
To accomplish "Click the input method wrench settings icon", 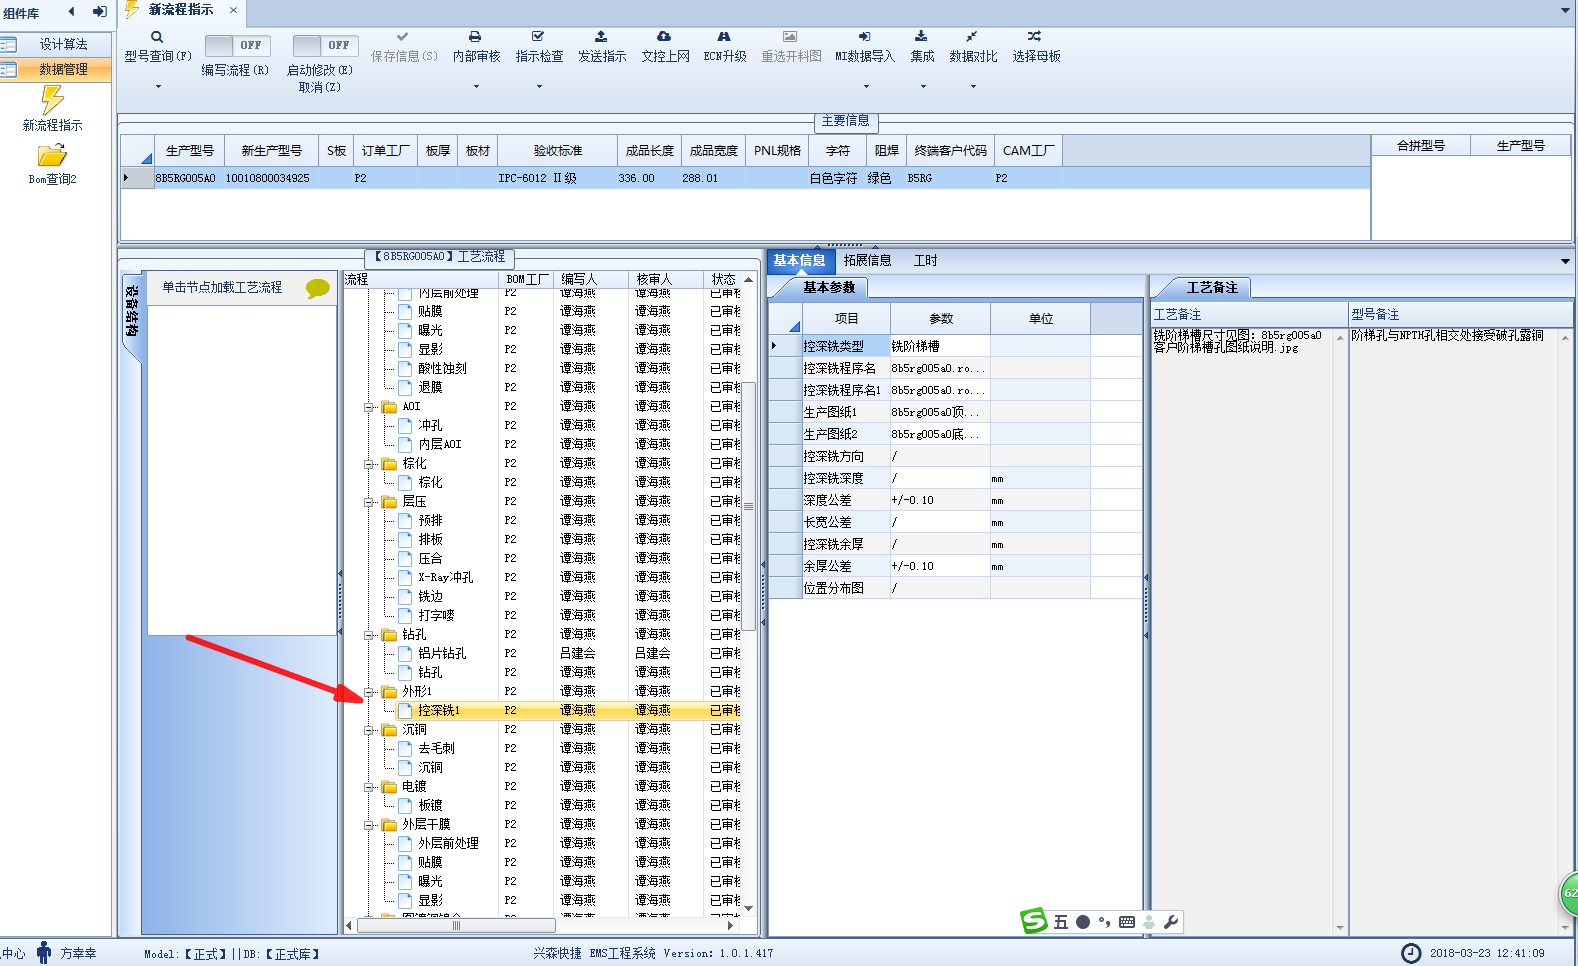I will tap(1171, 922).
